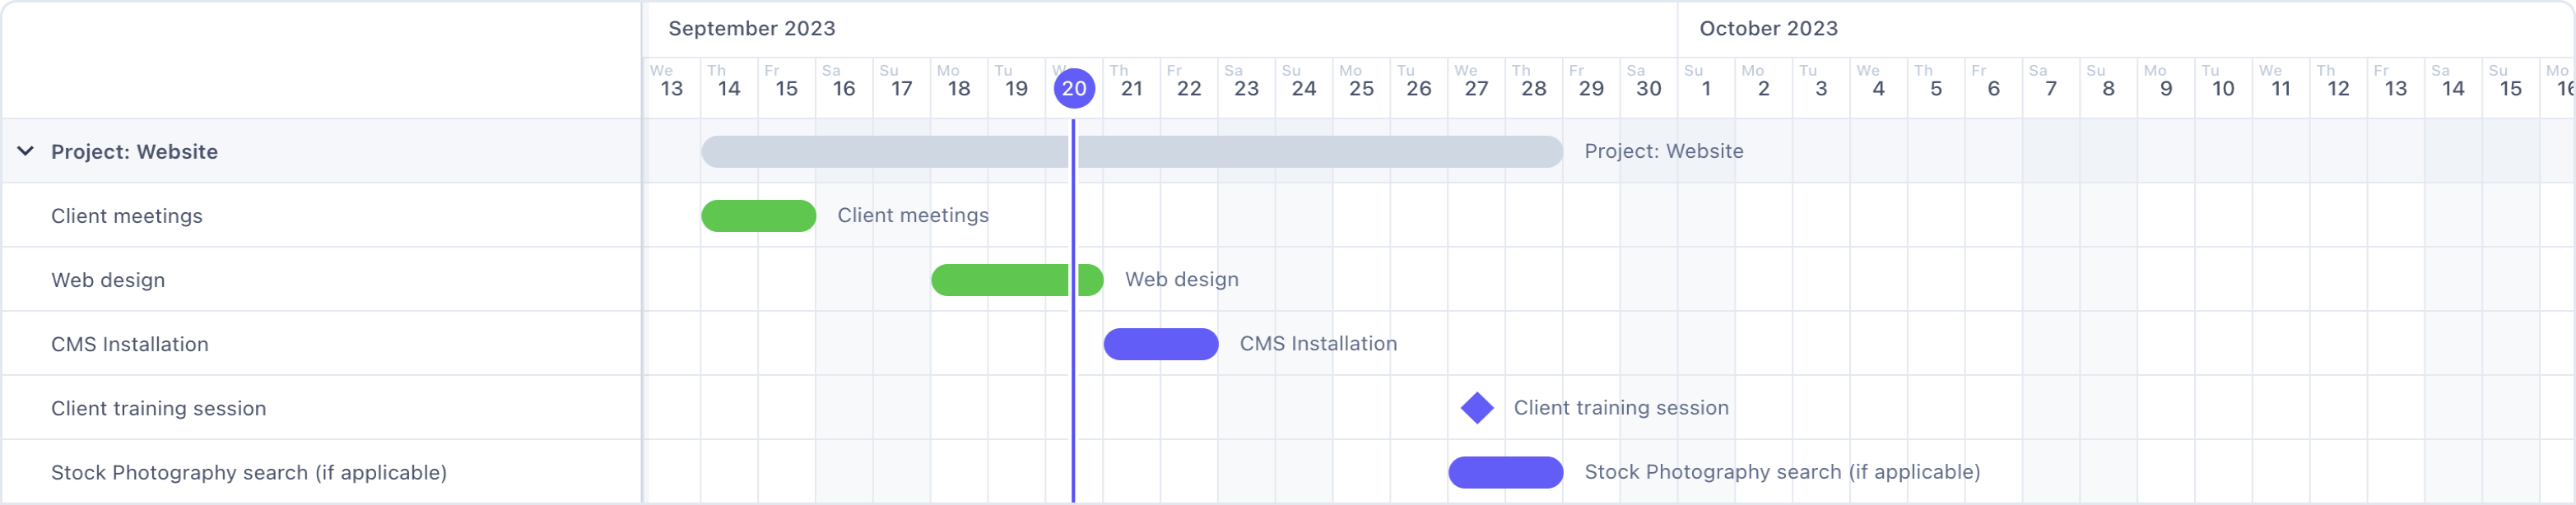The width and height of the screenshot is (2576, 505).
Task: Click the Stock Photography search task bar
Action: pos(1505,472)
